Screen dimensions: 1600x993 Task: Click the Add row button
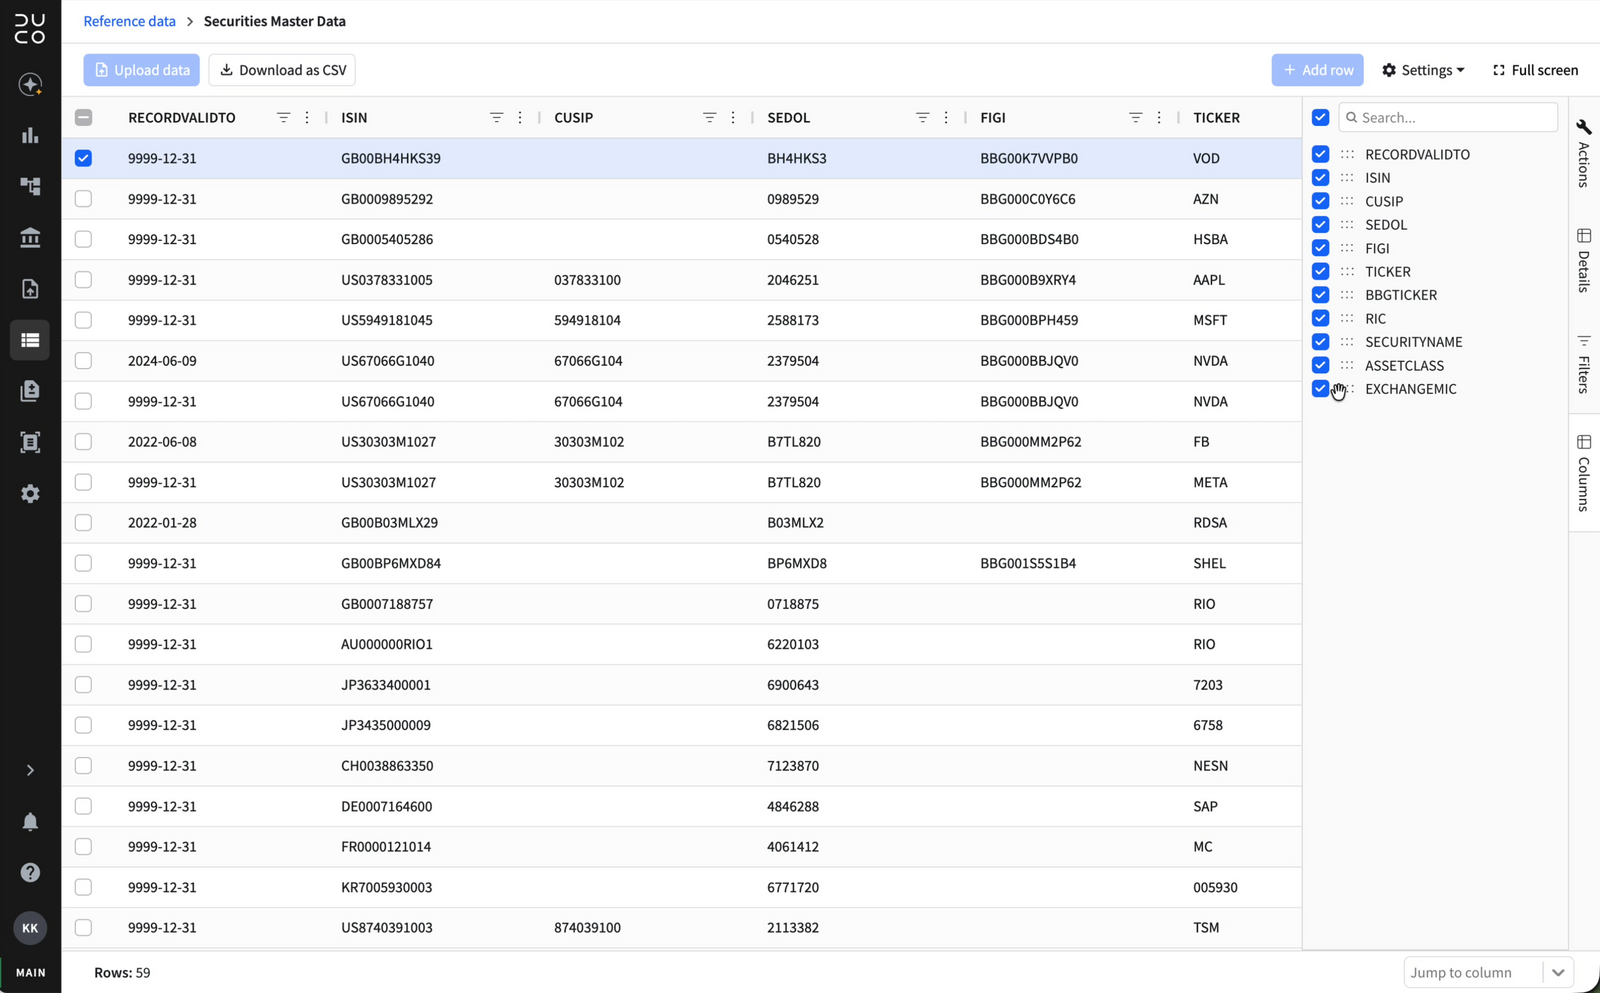coord(1317,70)
